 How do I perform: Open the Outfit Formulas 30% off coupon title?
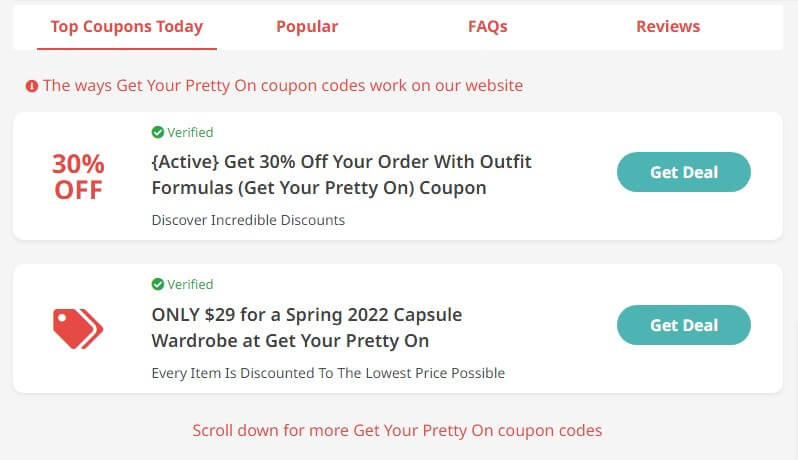coord(341,174)
